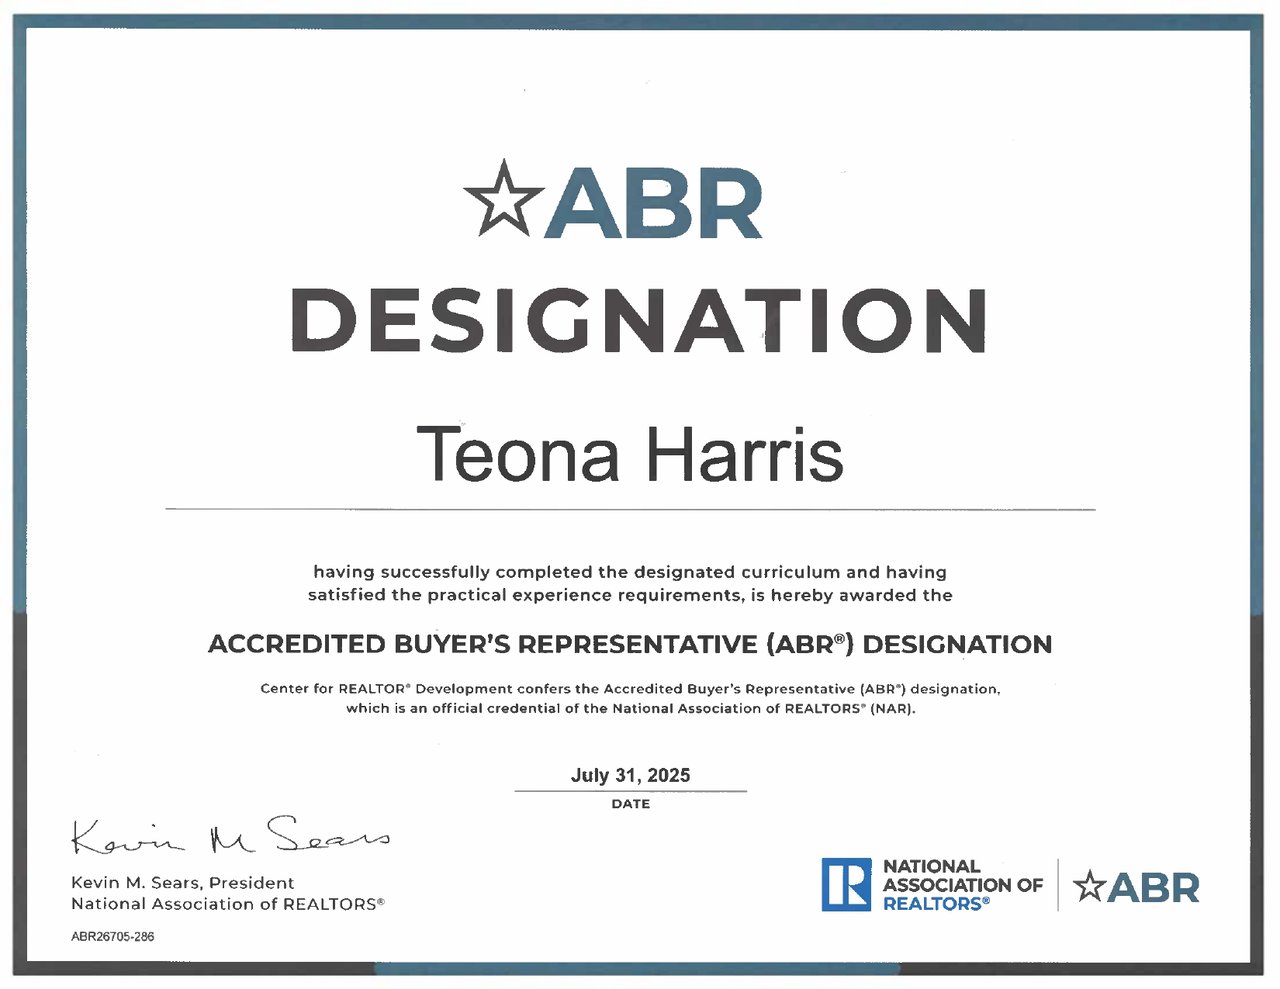This screenshot has height=989, width=1280.
Task: Click the large blue ABR letters at top
Action: pos(655,204)
